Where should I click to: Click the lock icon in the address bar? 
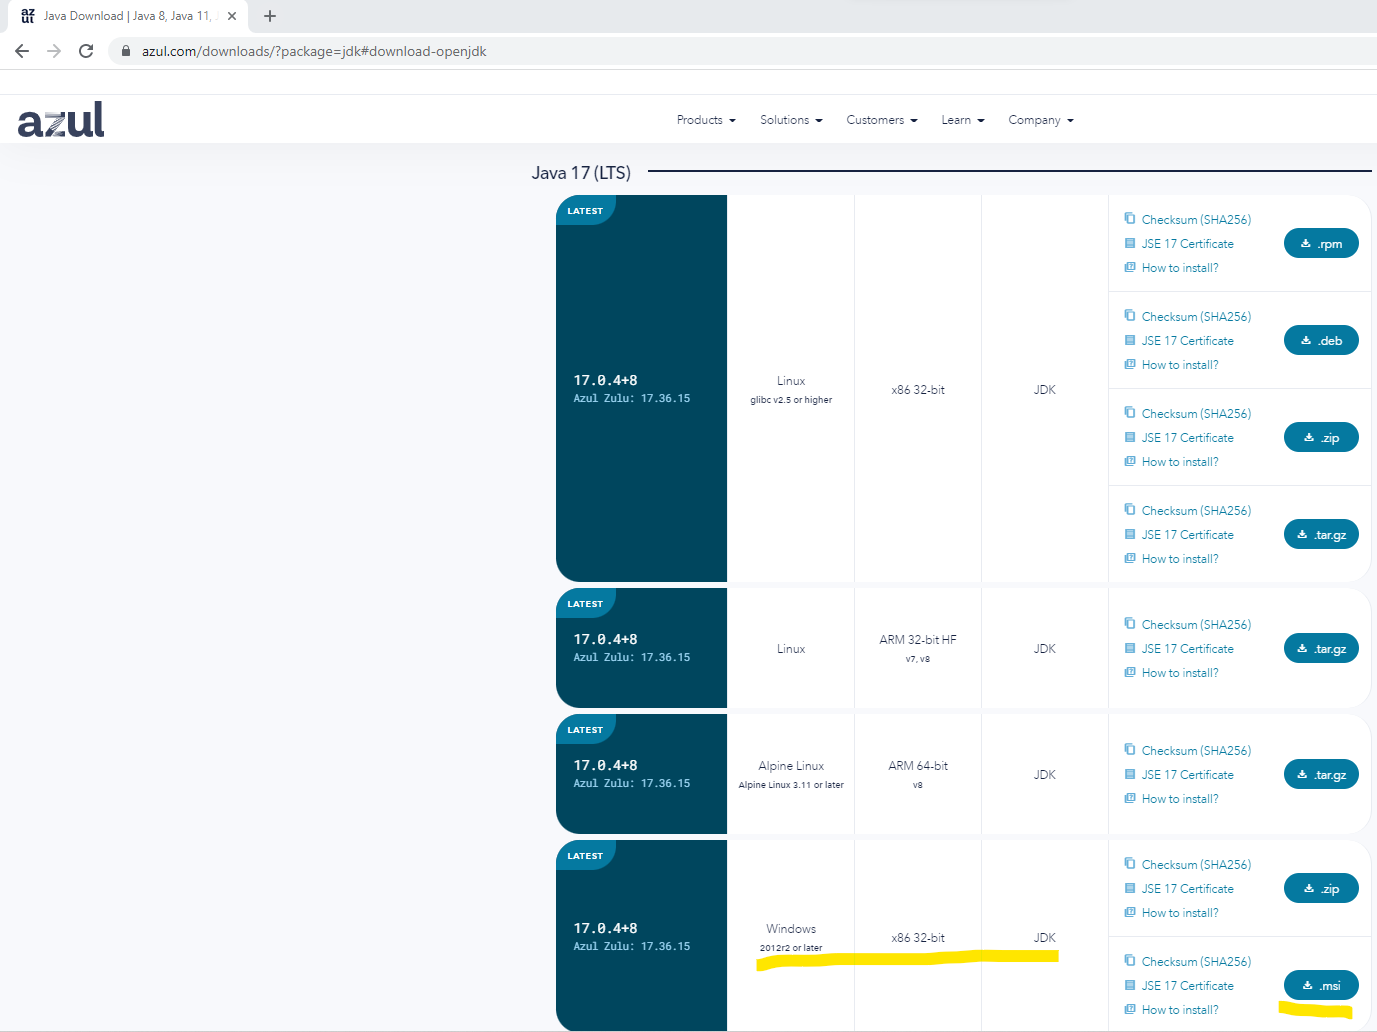(126, 51)
